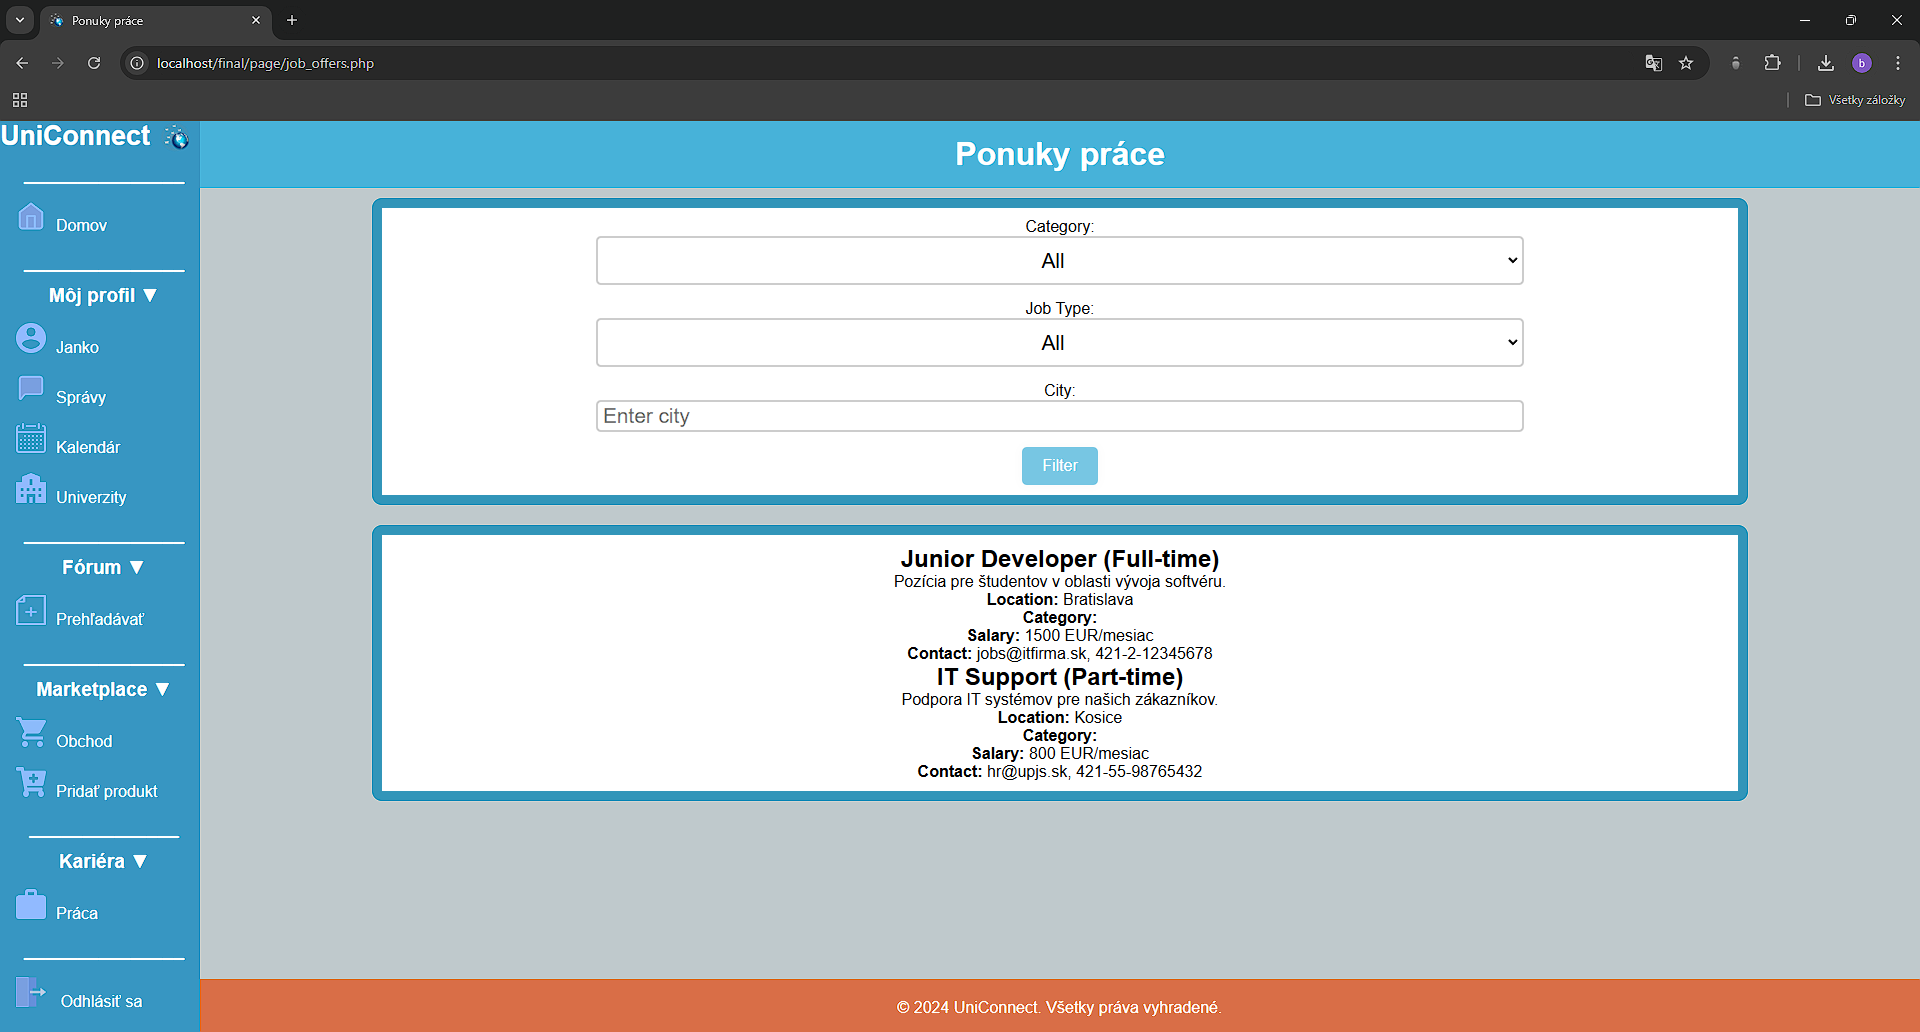Click the Práca briefcase icon
The image size is (1920, 1032).
(31, 904)
